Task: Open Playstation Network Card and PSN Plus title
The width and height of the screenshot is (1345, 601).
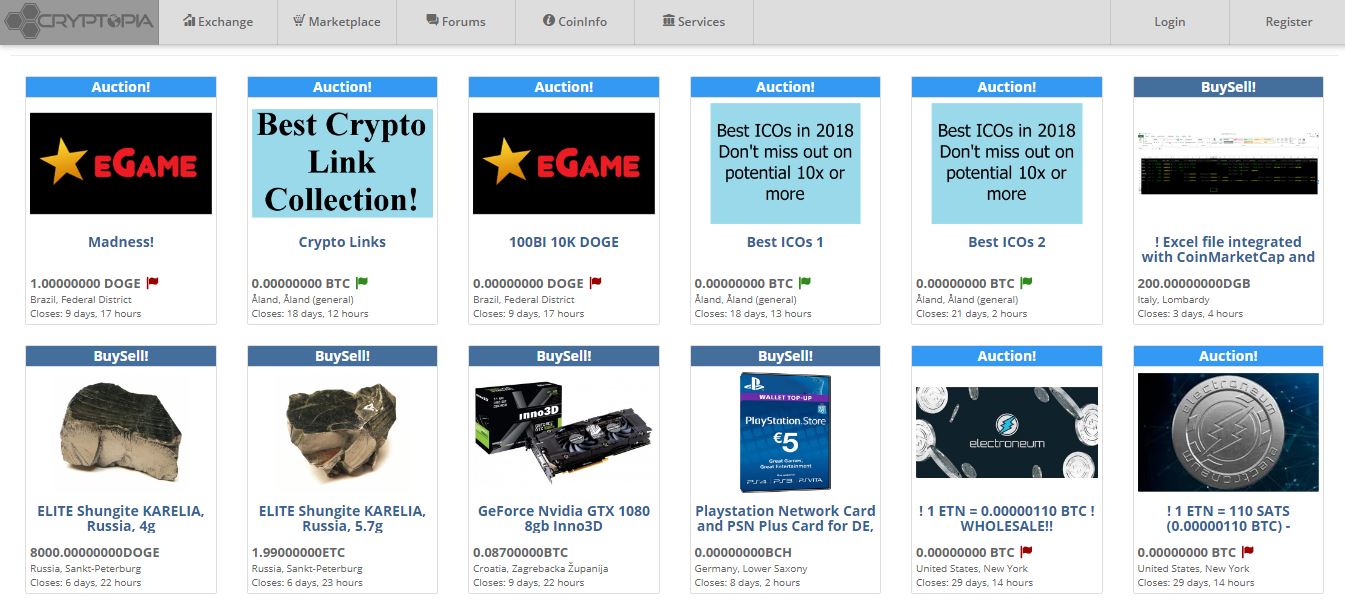Action: (x=785, y=518)
